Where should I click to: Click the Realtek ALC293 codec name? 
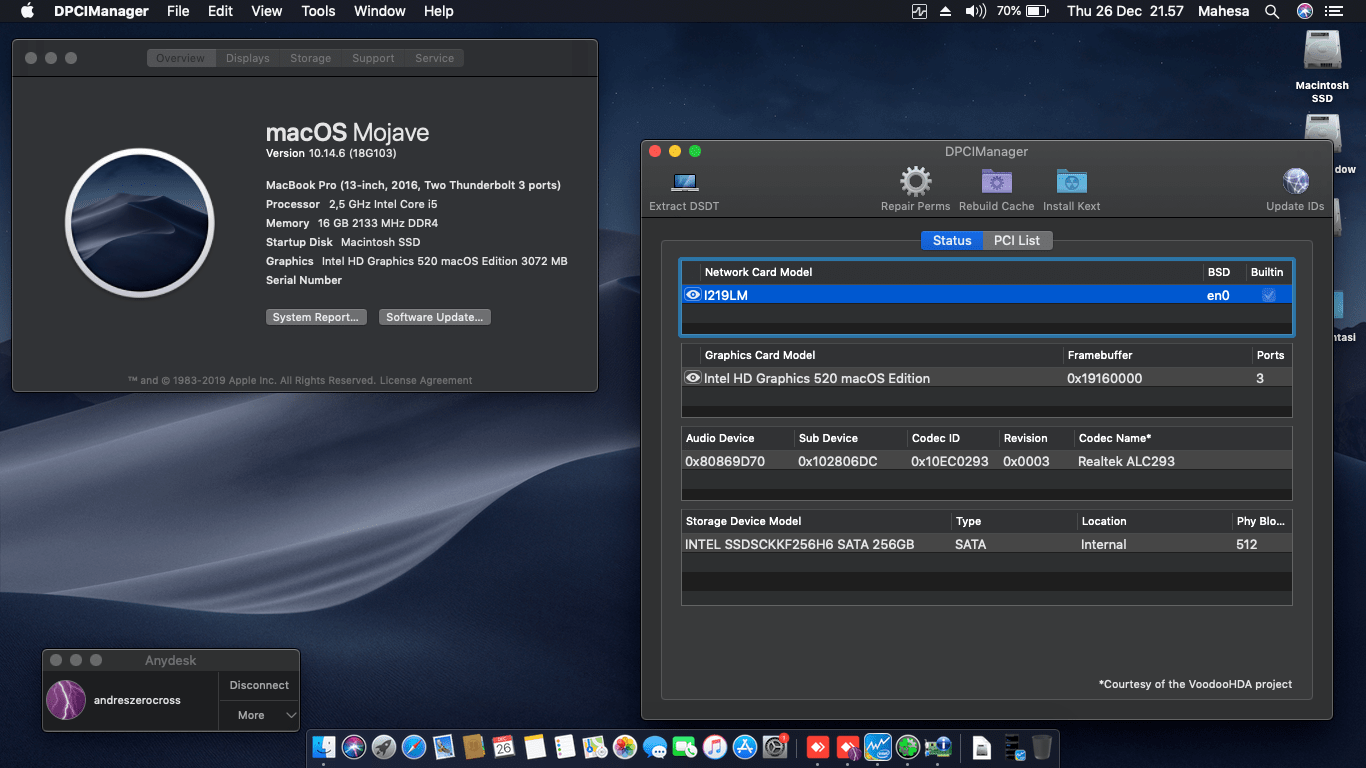tap(1126, 461)
